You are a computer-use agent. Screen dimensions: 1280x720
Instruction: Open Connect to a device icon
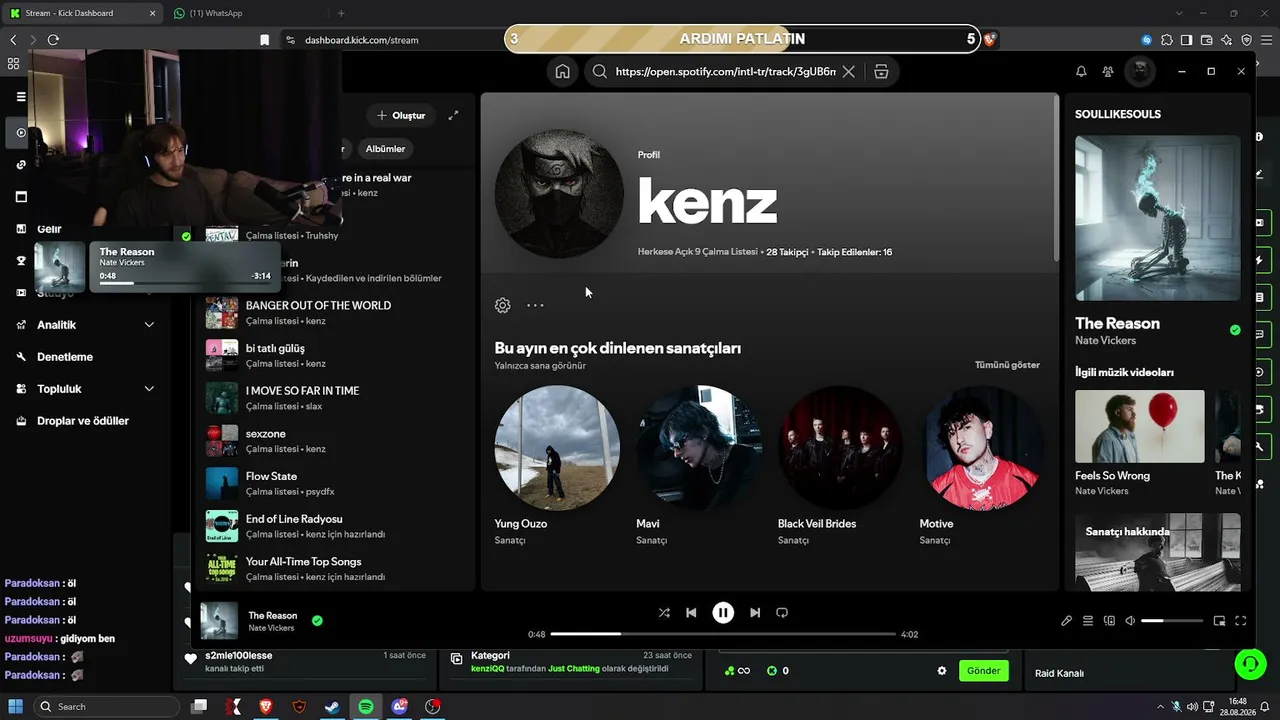coord(1109,621)
